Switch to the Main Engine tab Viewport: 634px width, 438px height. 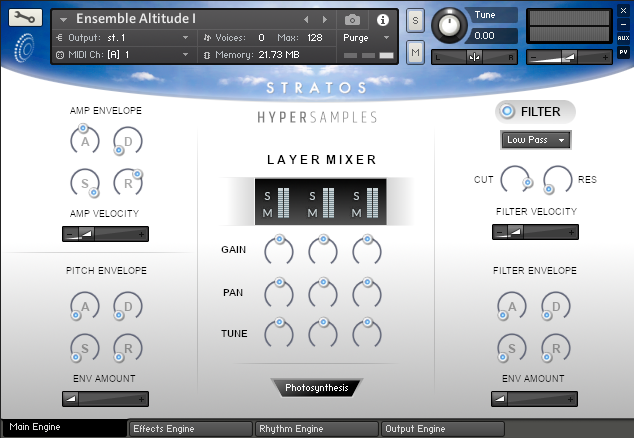[x=65, y=428]
